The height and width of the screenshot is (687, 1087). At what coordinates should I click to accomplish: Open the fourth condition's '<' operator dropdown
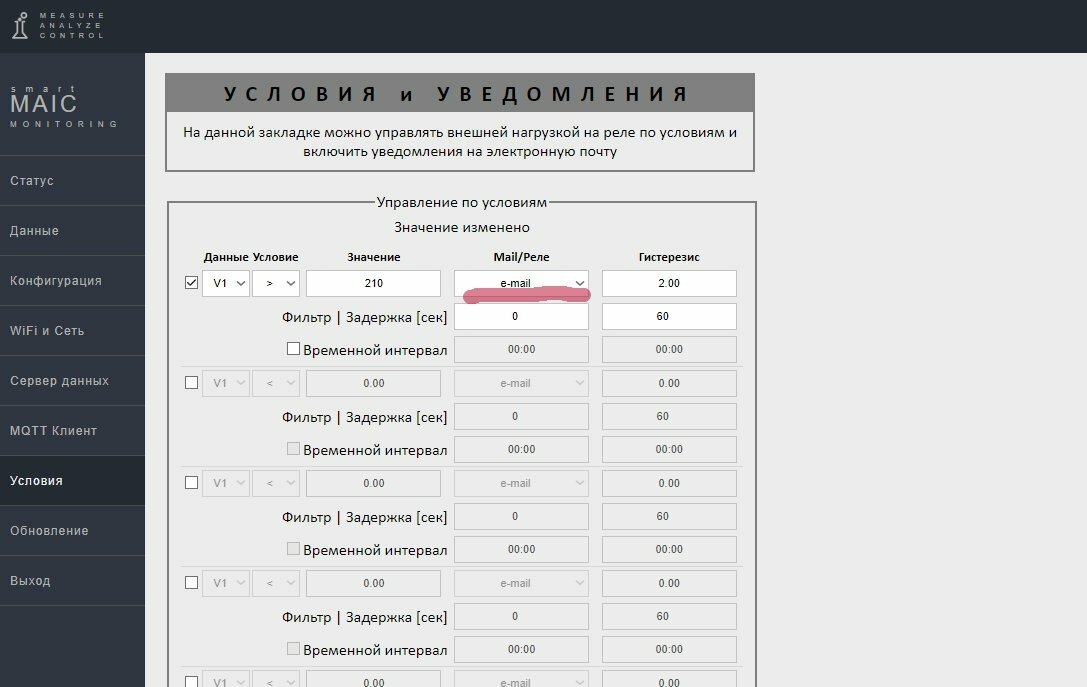point(276,582)
